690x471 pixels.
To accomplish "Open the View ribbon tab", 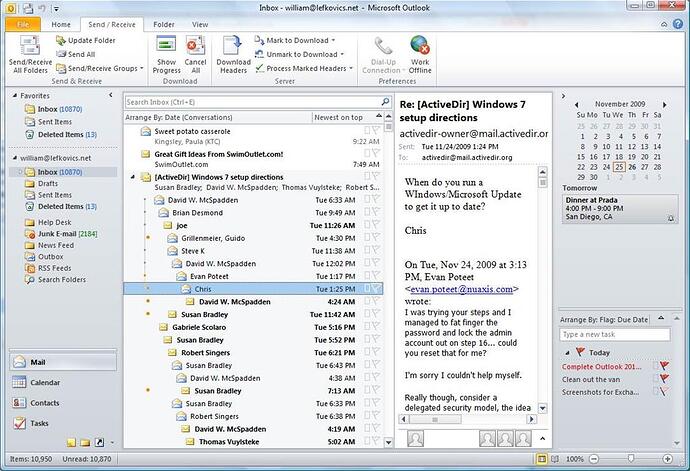I will tap(200, 25).
